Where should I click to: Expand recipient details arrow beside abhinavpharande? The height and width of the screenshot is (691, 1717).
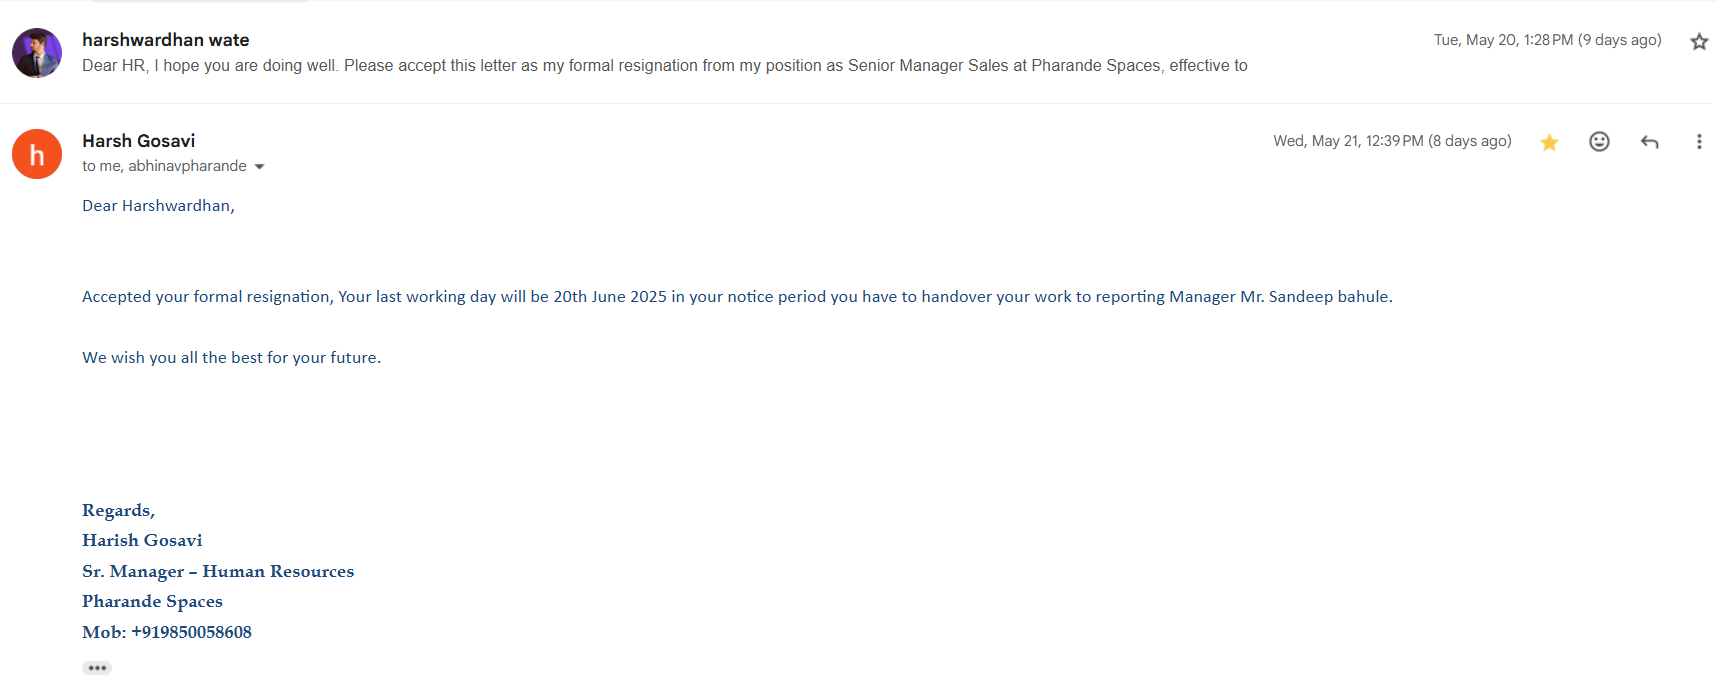260,167
